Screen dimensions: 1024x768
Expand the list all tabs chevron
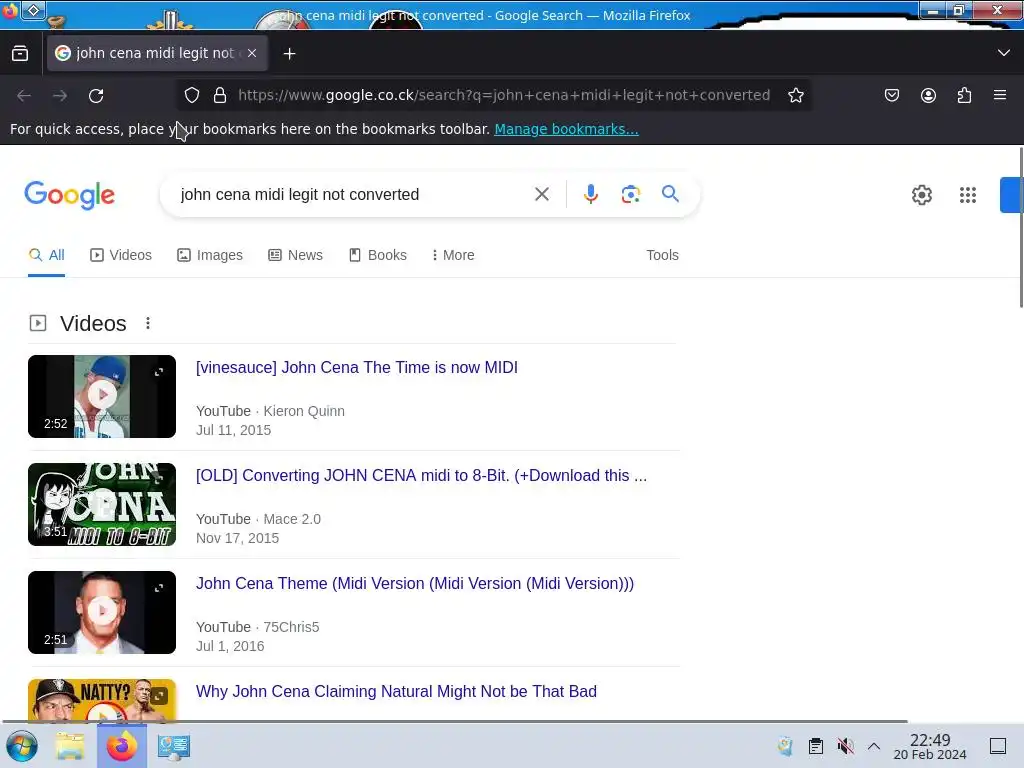(1004, 53)
